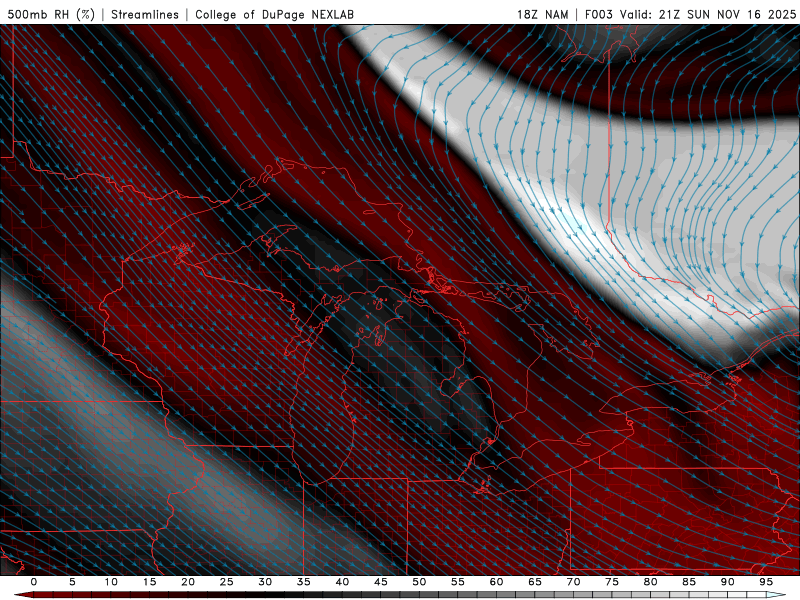800x600 pixels.
Task: Click the '5' value on the colorbar
Action: tap(72, 582)
